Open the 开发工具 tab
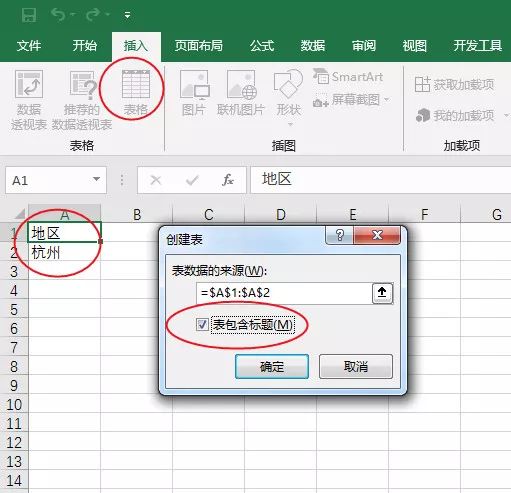Image resolution: width=511 pixels, height=493 pixels. [478, 46]
